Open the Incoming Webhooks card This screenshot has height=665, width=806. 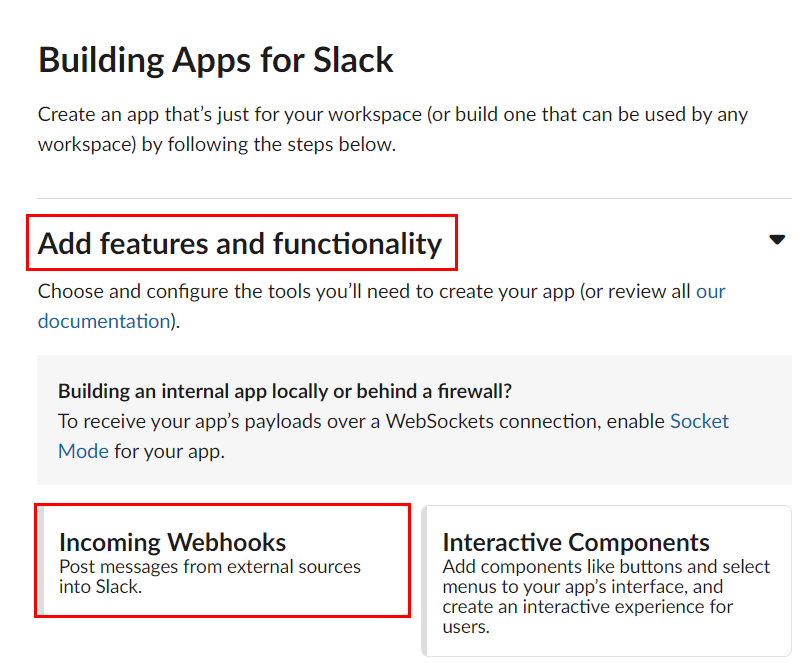[x=222, y=560]
